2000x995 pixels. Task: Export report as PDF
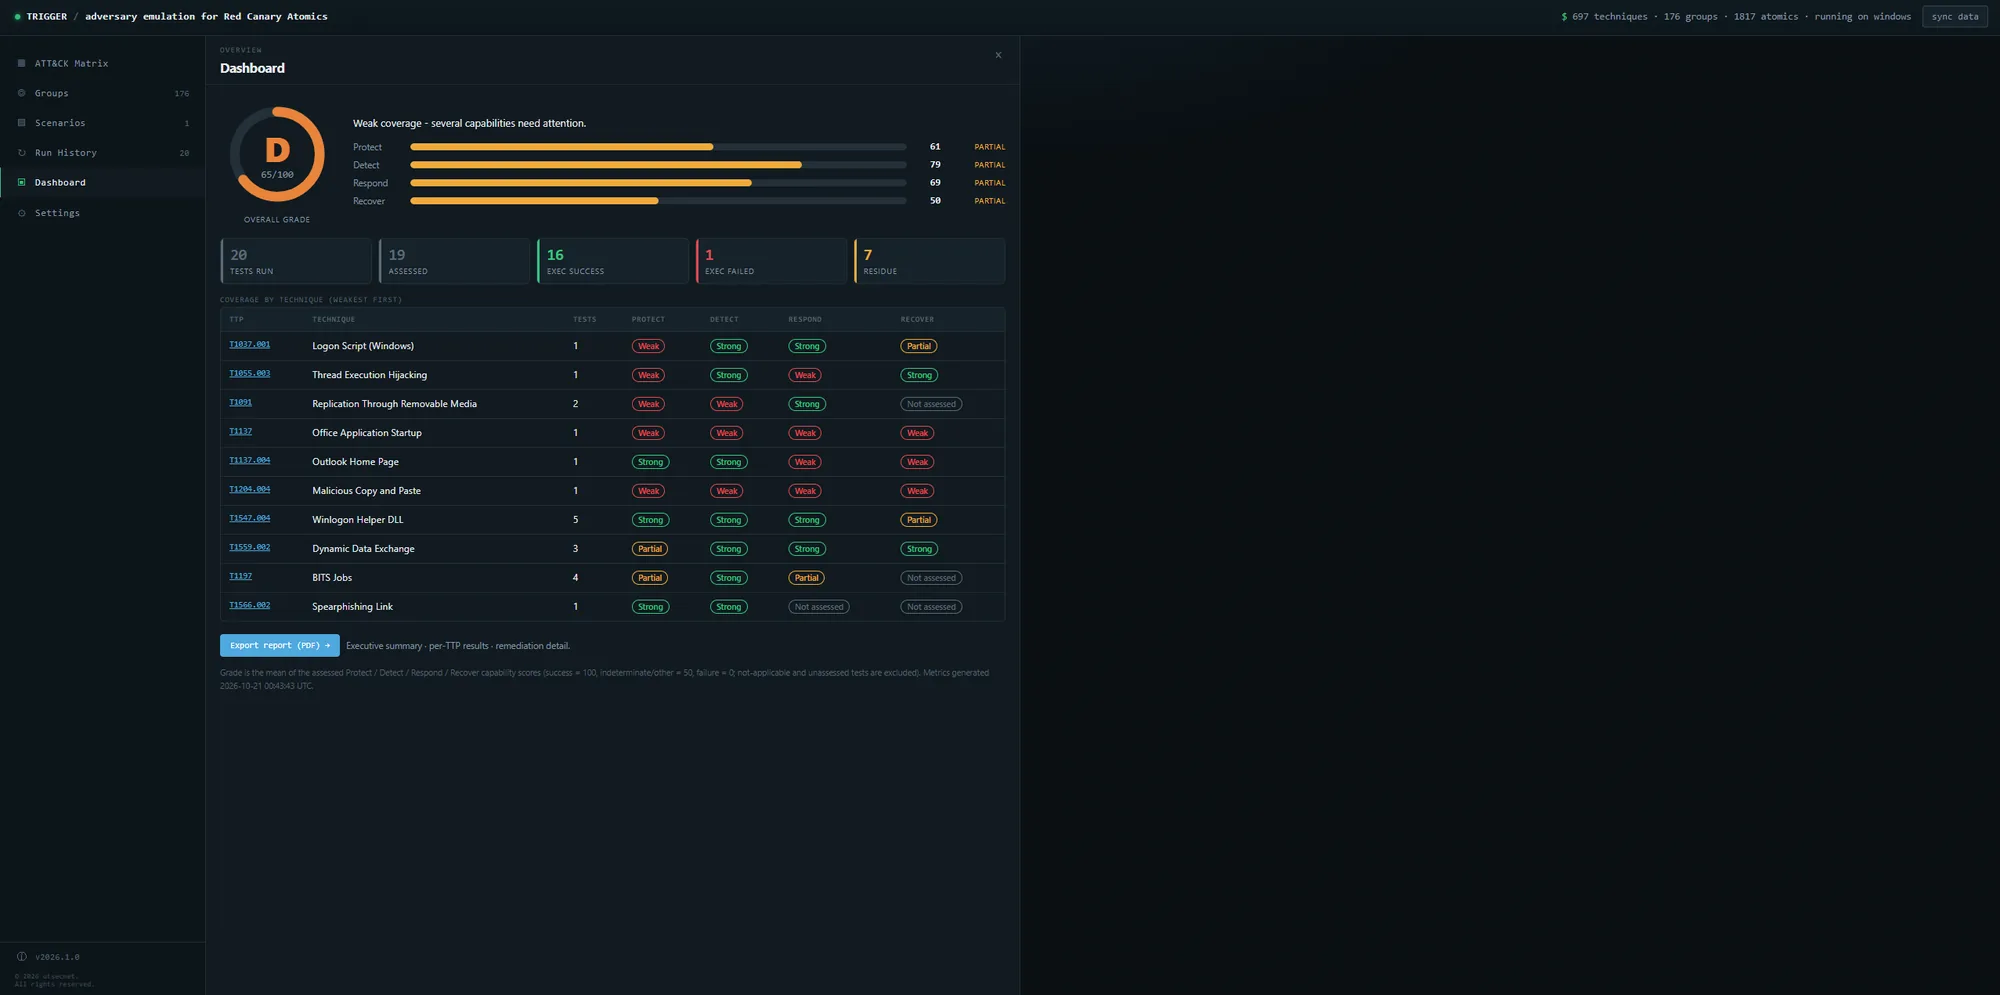[x=279, y=646]
